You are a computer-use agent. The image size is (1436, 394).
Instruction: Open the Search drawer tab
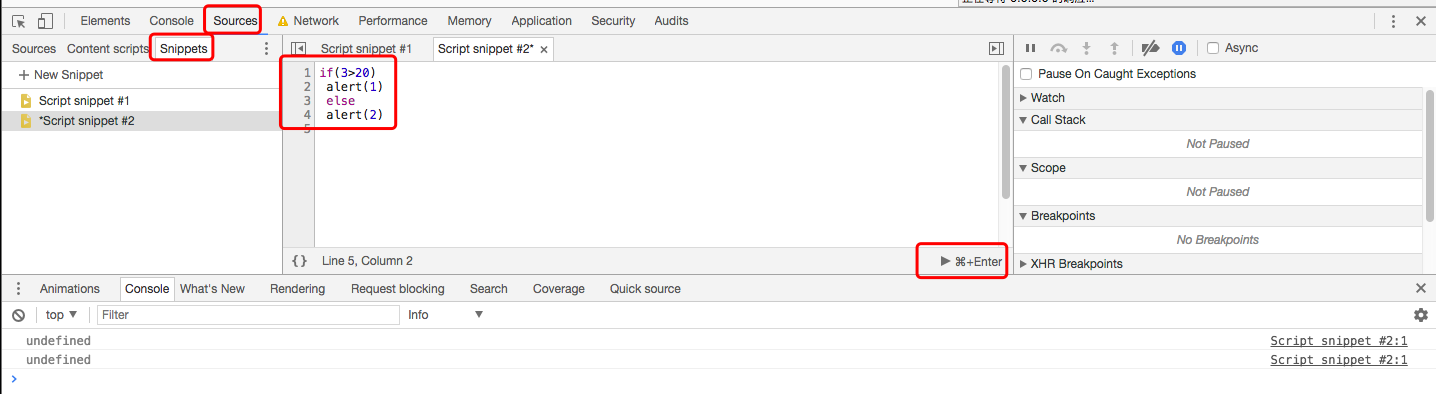click(489, 288)
